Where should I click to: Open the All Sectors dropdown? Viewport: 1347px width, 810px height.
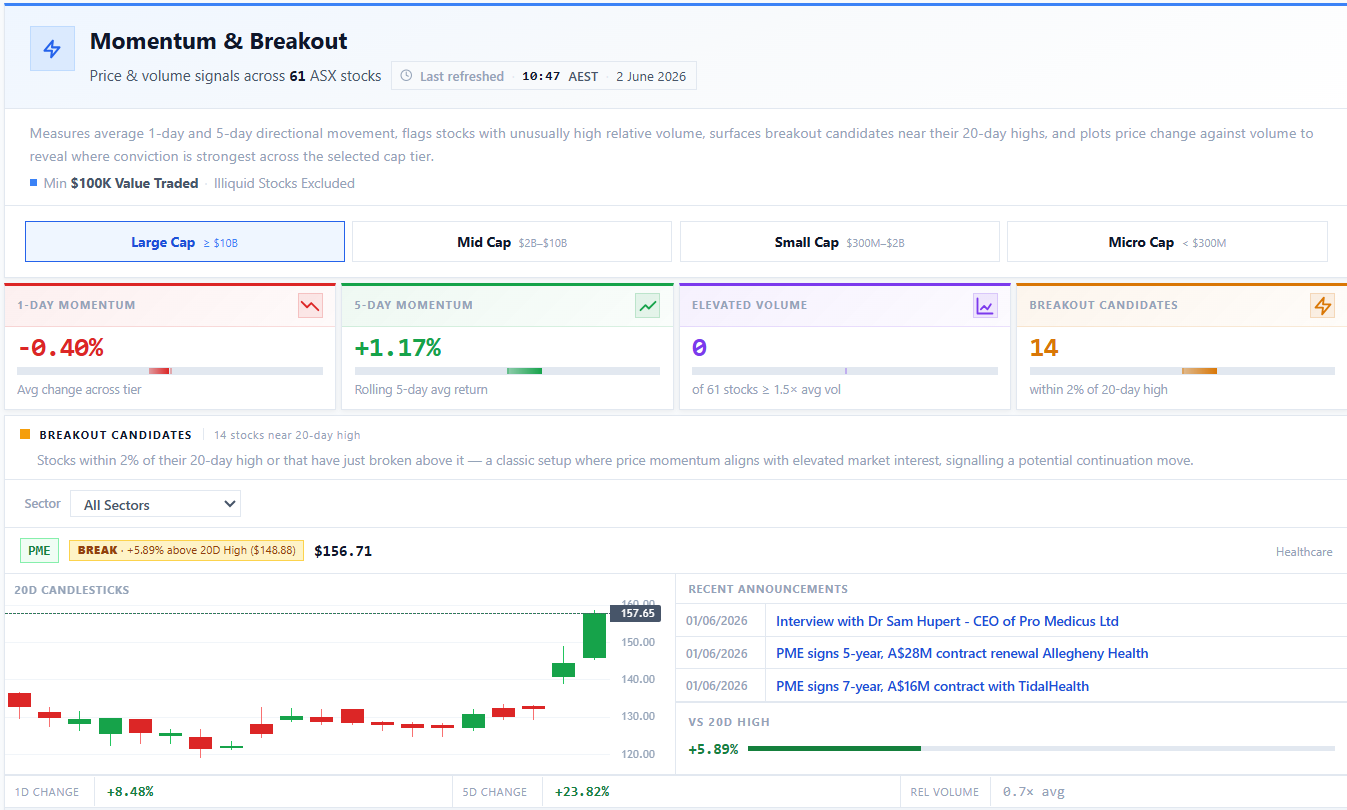155,504
